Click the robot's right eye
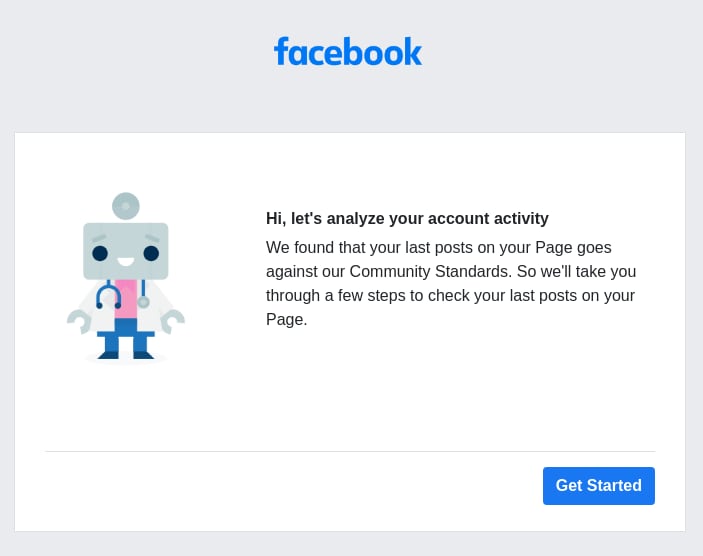The width and height of the screenshot is (703, 556). (x=151, y=253)
